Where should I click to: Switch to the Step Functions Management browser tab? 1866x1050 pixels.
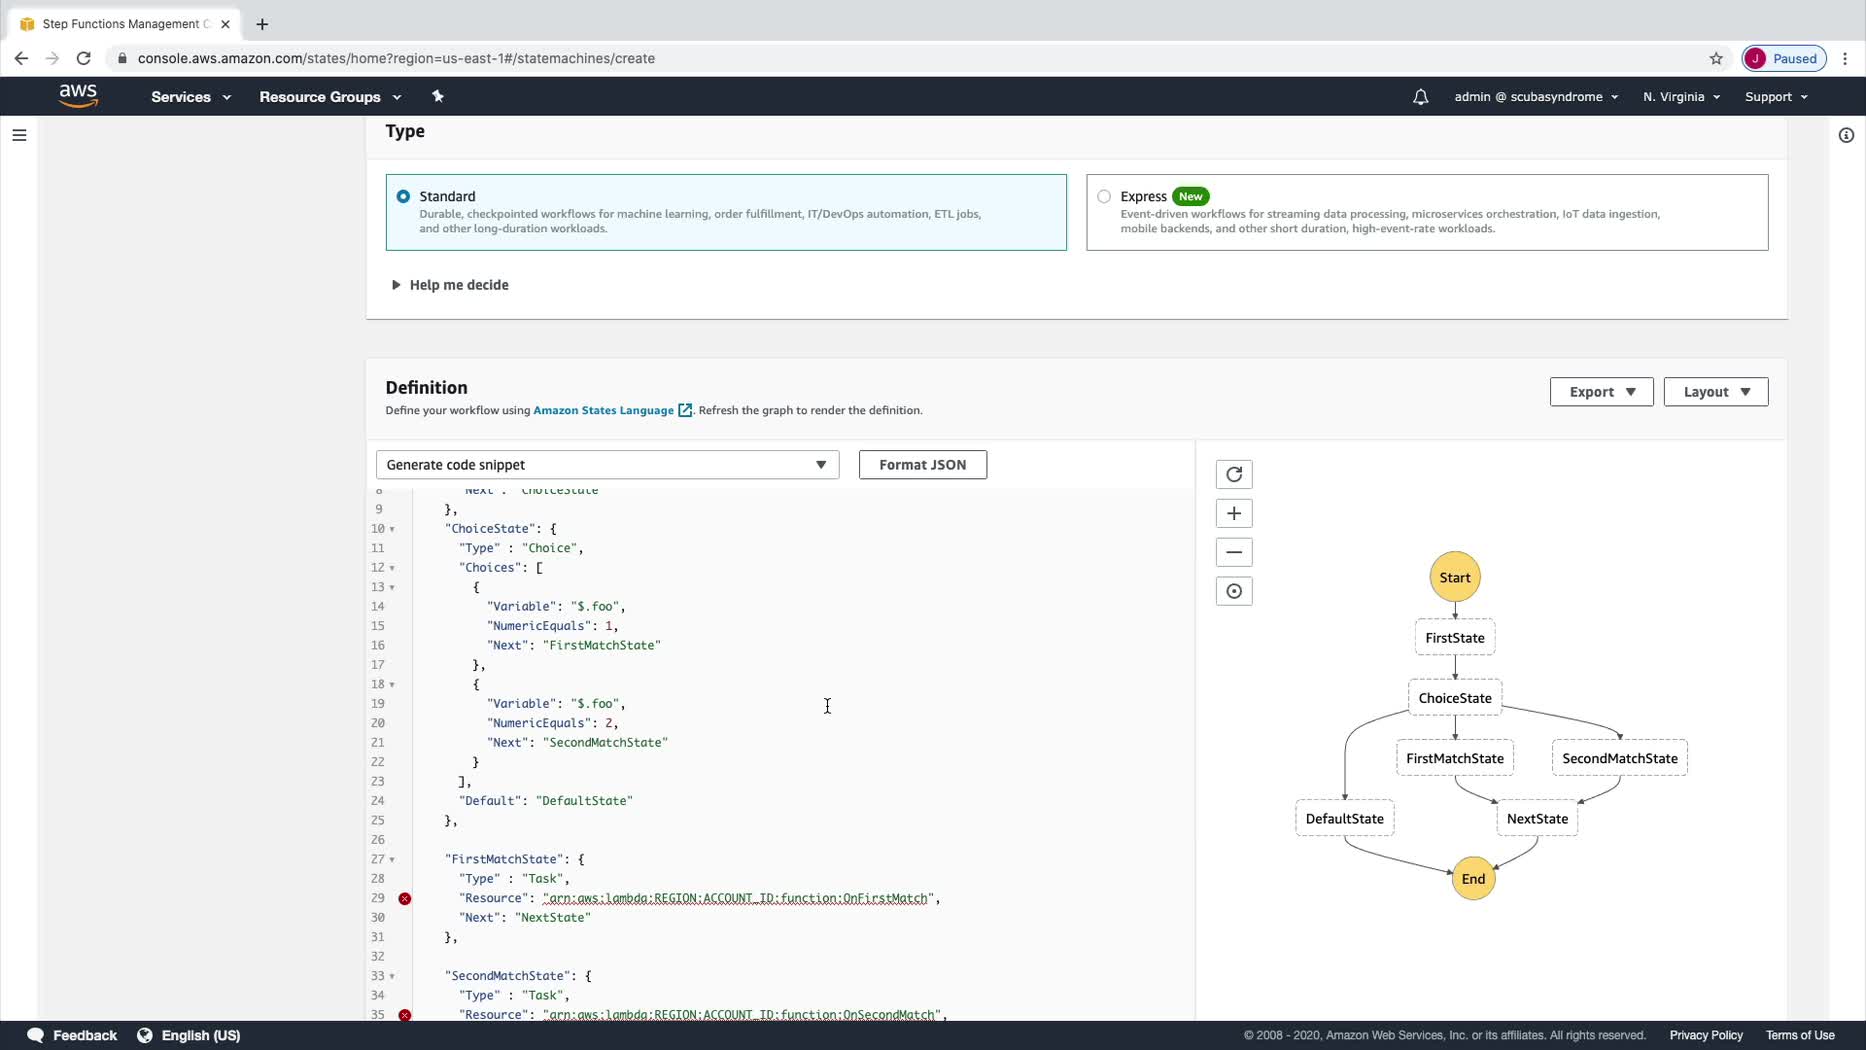(124, 24)
